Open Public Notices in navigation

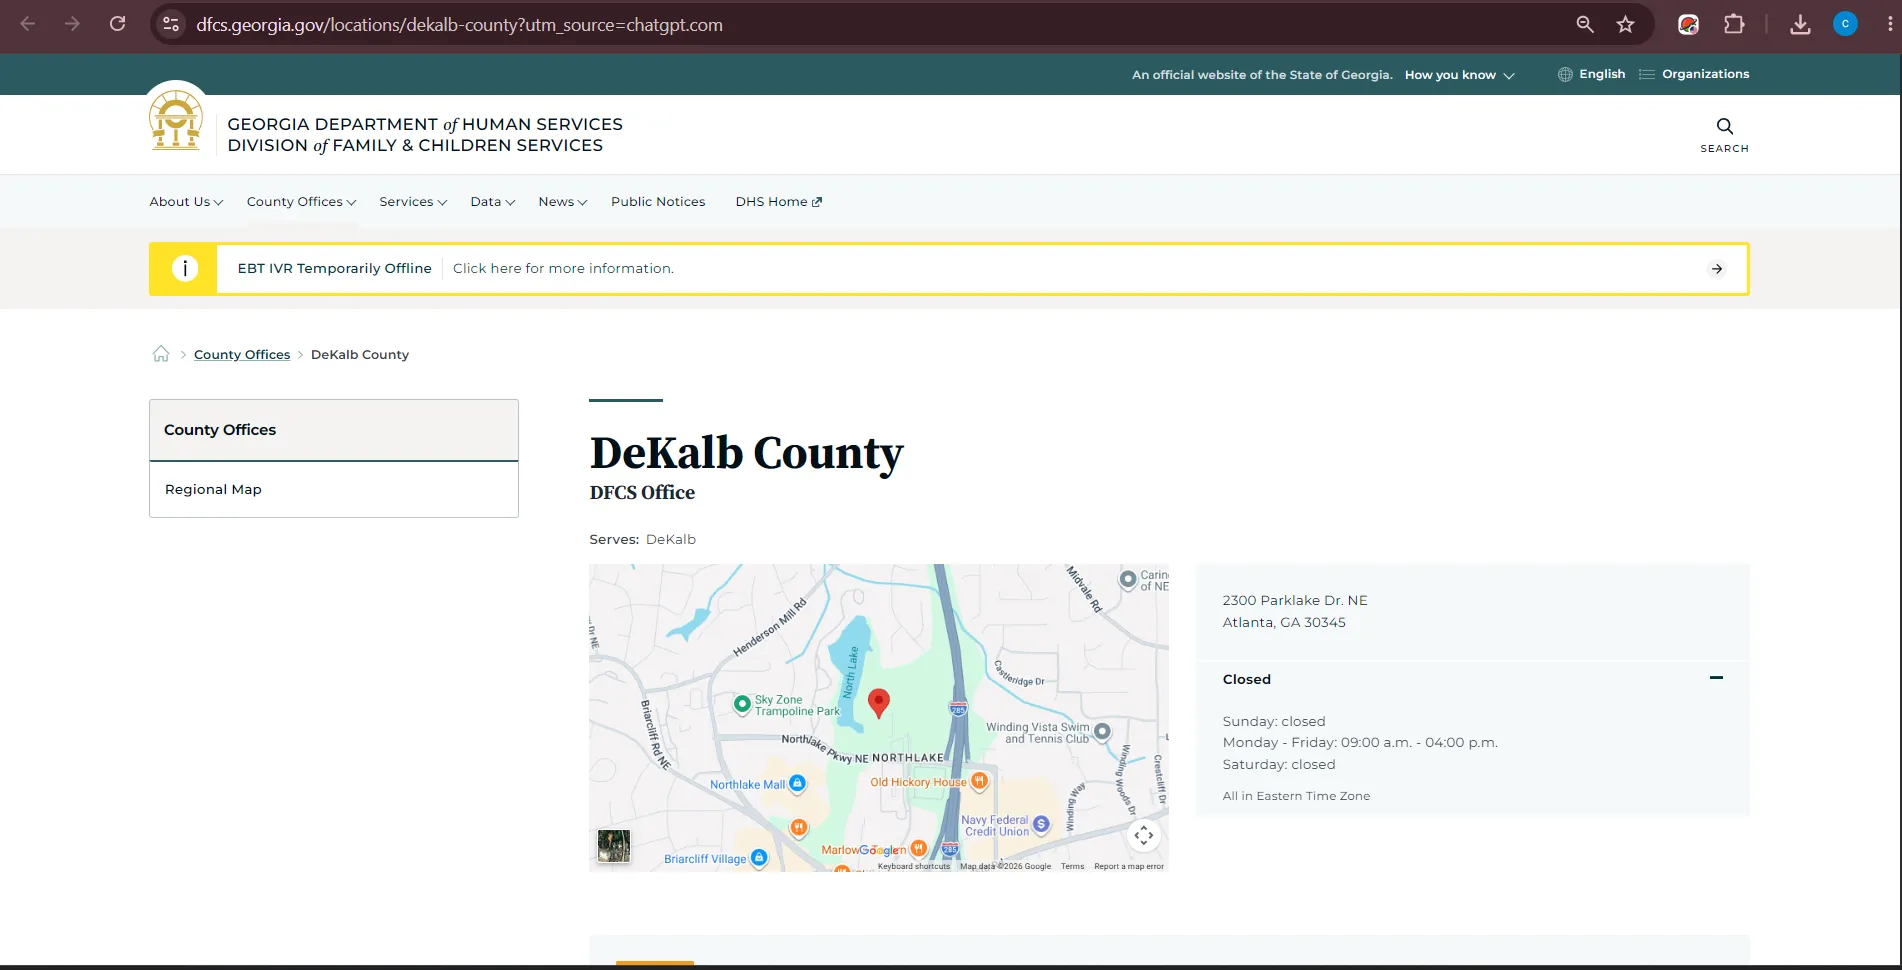click(658, 202)
